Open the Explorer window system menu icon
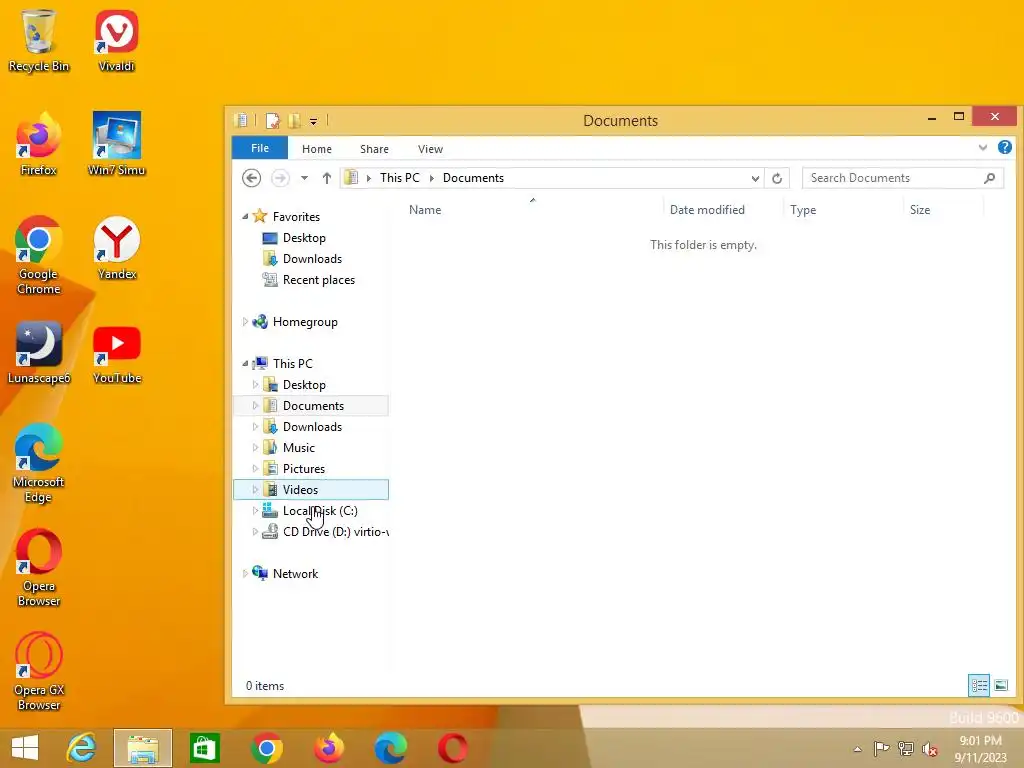Image resolution: width=1024 pixels, height=768 pixels. [241, 121]
